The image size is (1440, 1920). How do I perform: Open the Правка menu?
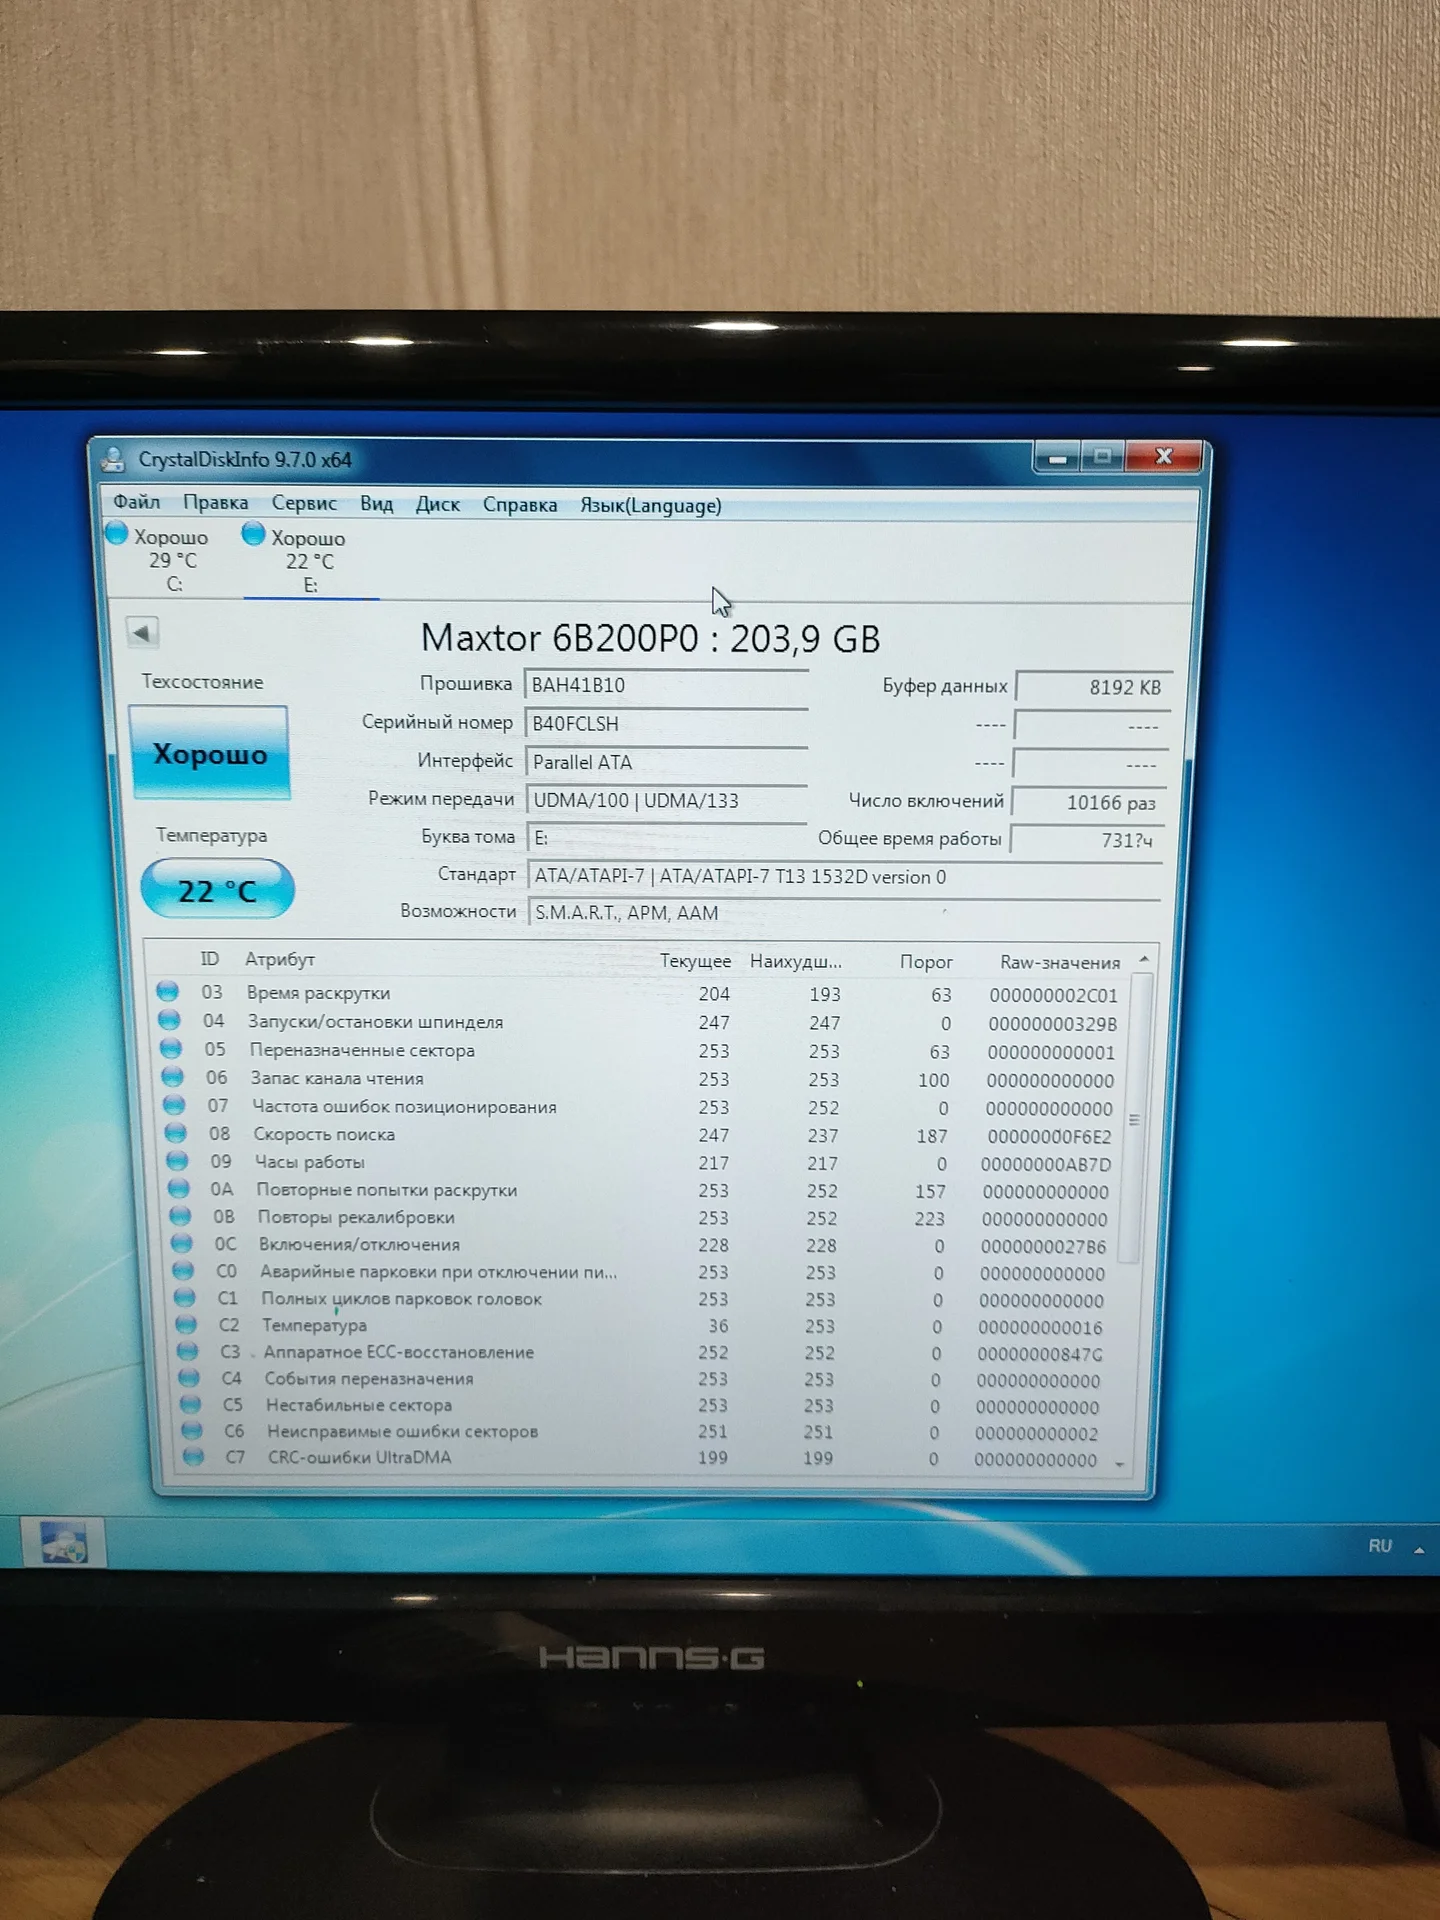click(215, 502)
